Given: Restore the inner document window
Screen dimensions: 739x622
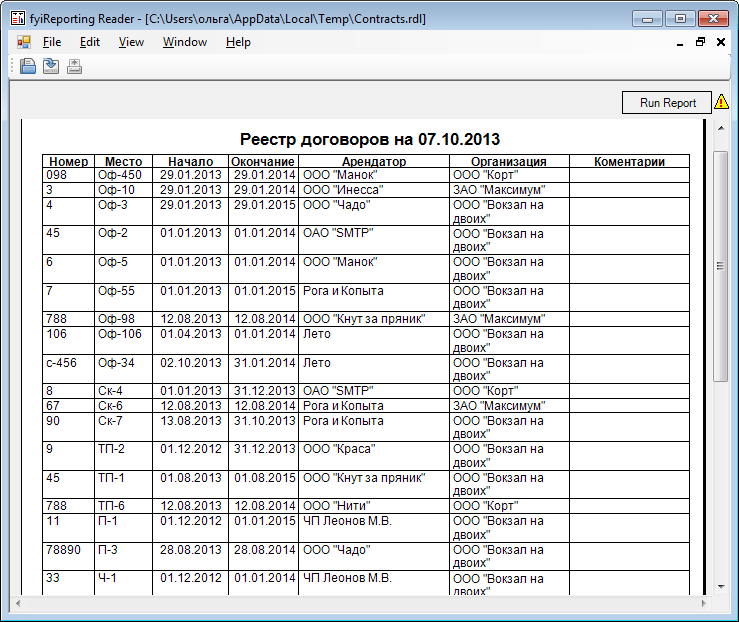Looking at the screenshot, I should (700, 42).
